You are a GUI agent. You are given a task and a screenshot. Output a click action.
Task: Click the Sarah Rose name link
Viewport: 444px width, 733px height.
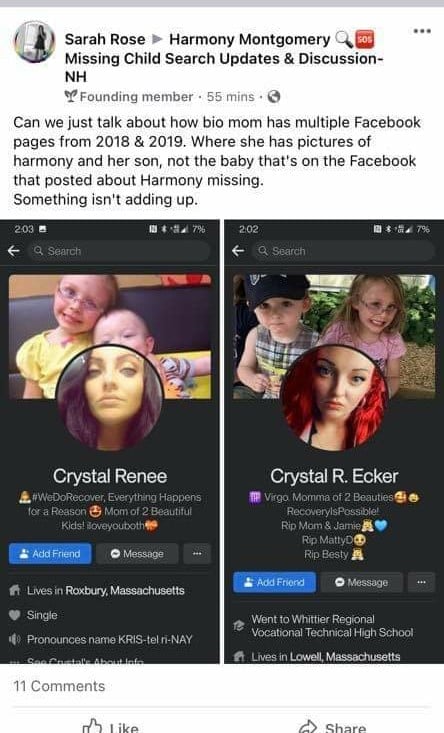point(105,39)
